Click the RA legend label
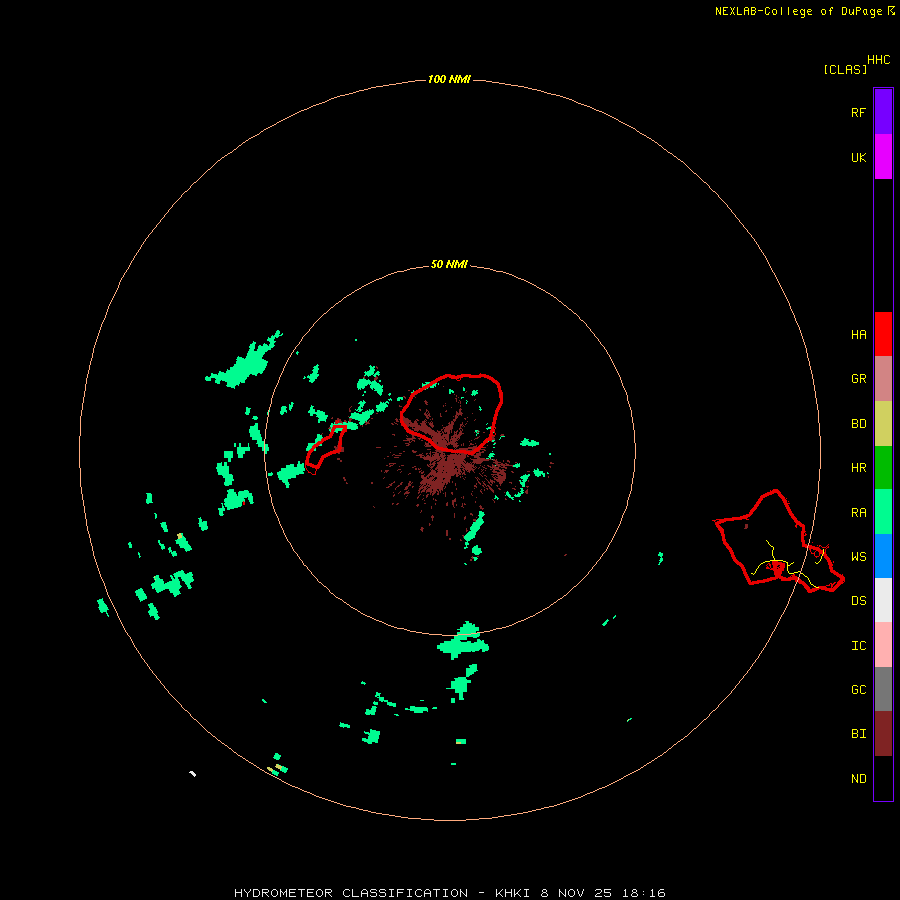The height and width of the screenshot is (900, 900). (858, 513)
